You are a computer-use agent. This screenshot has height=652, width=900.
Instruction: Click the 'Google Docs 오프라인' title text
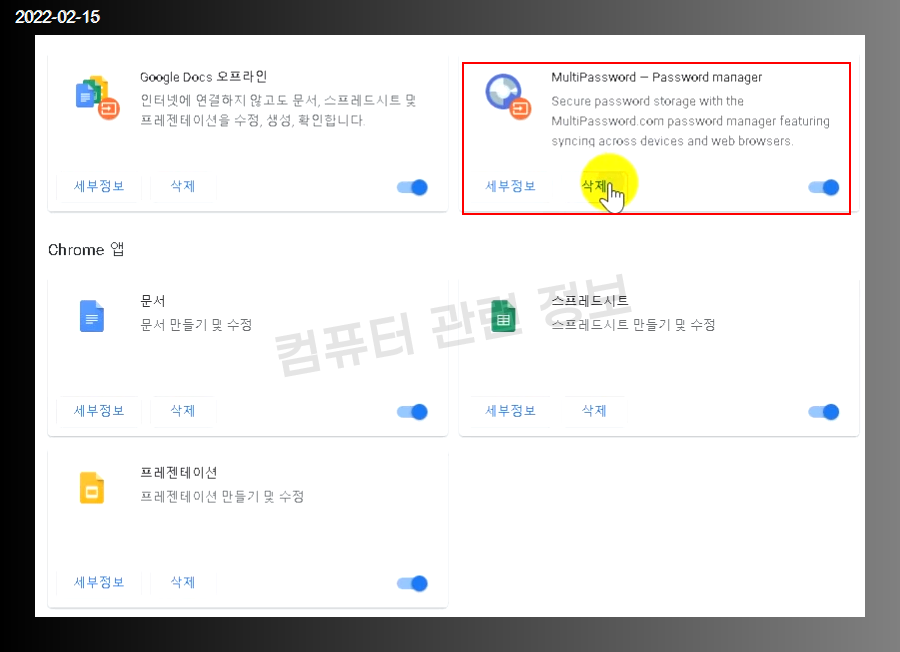coord(204,77)
